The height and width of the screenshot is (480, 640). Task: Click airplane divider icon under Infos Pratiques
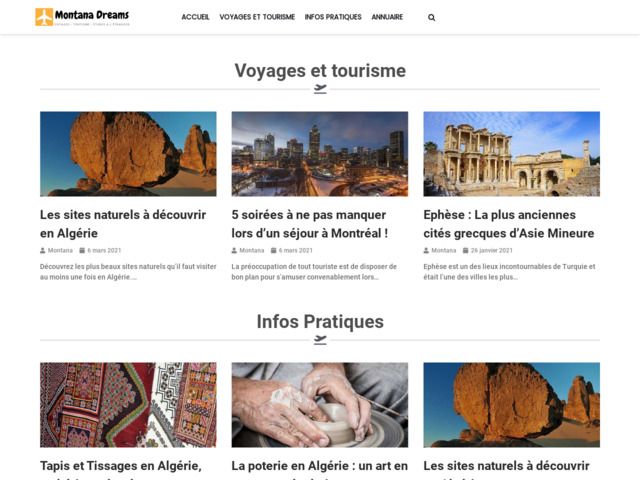pyautogui.click(x=320, y=340)
